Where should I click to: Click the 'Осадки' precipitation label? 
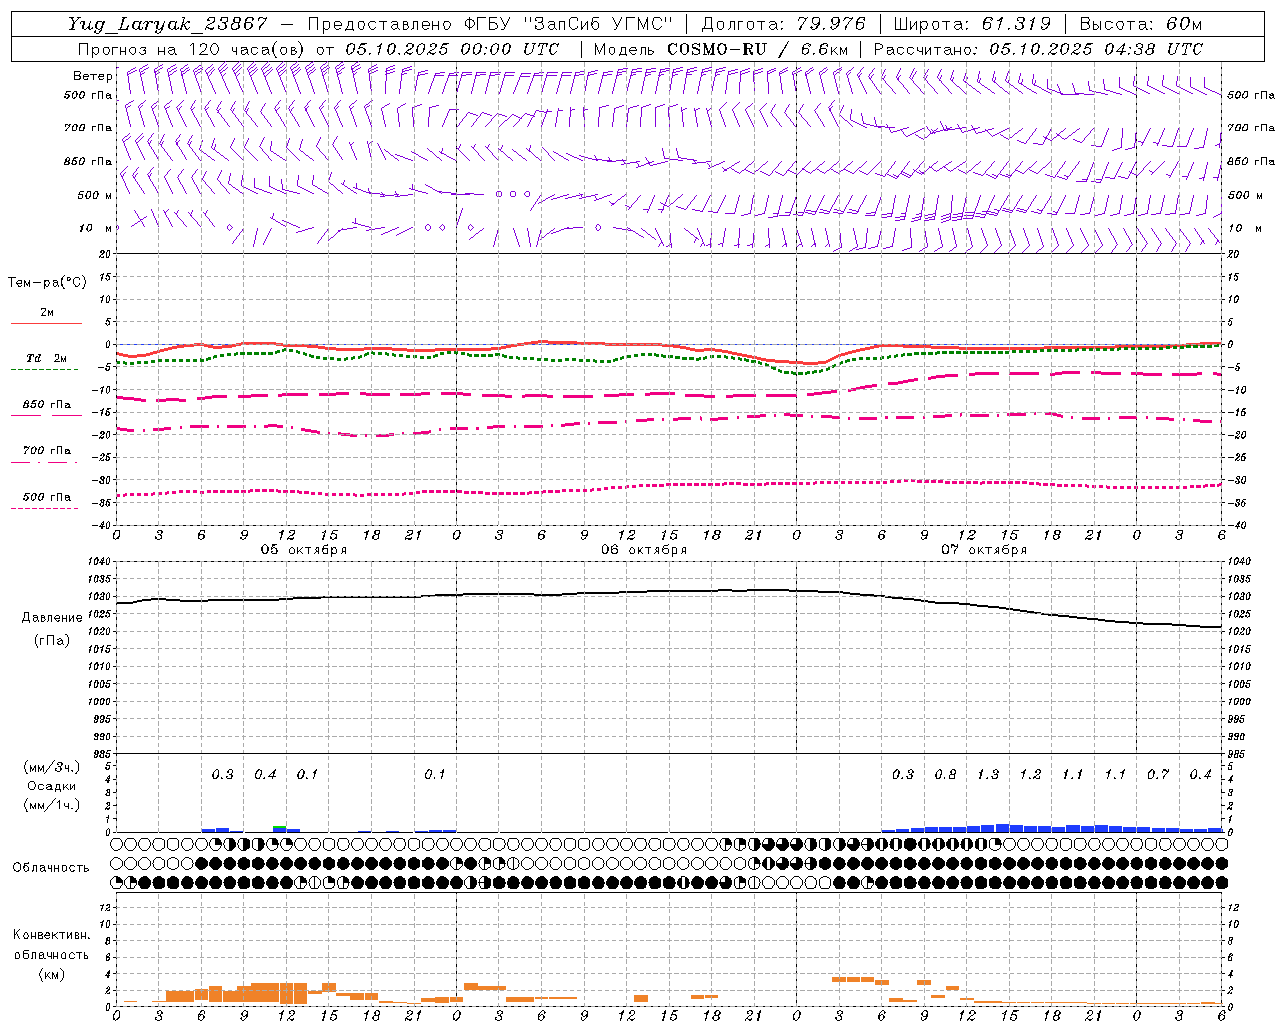pos(51,786)
